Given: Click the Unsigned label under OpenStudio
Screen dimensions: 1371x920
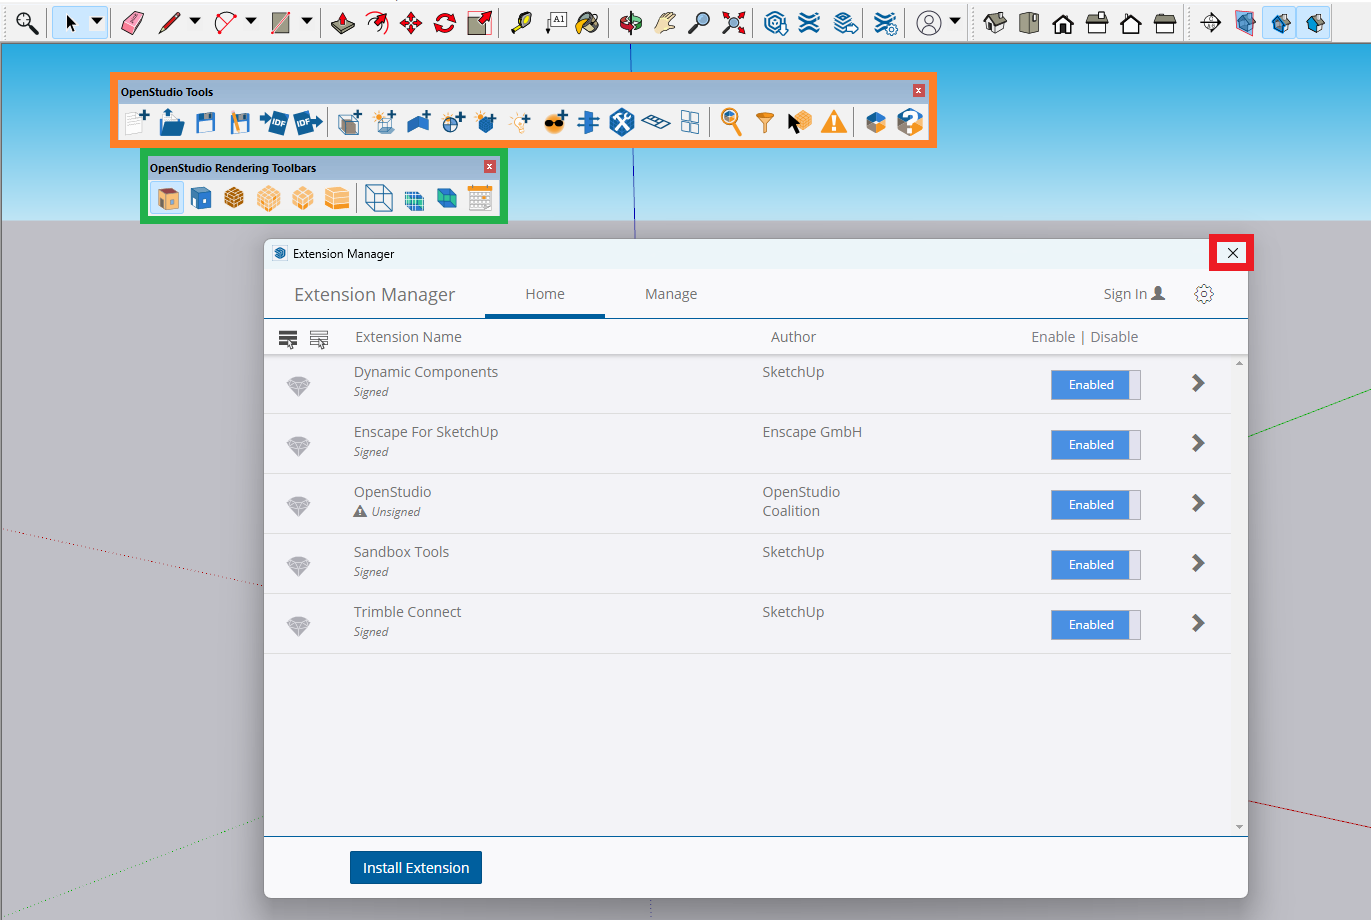Looking at the screenshot, I should click(396, 512).
